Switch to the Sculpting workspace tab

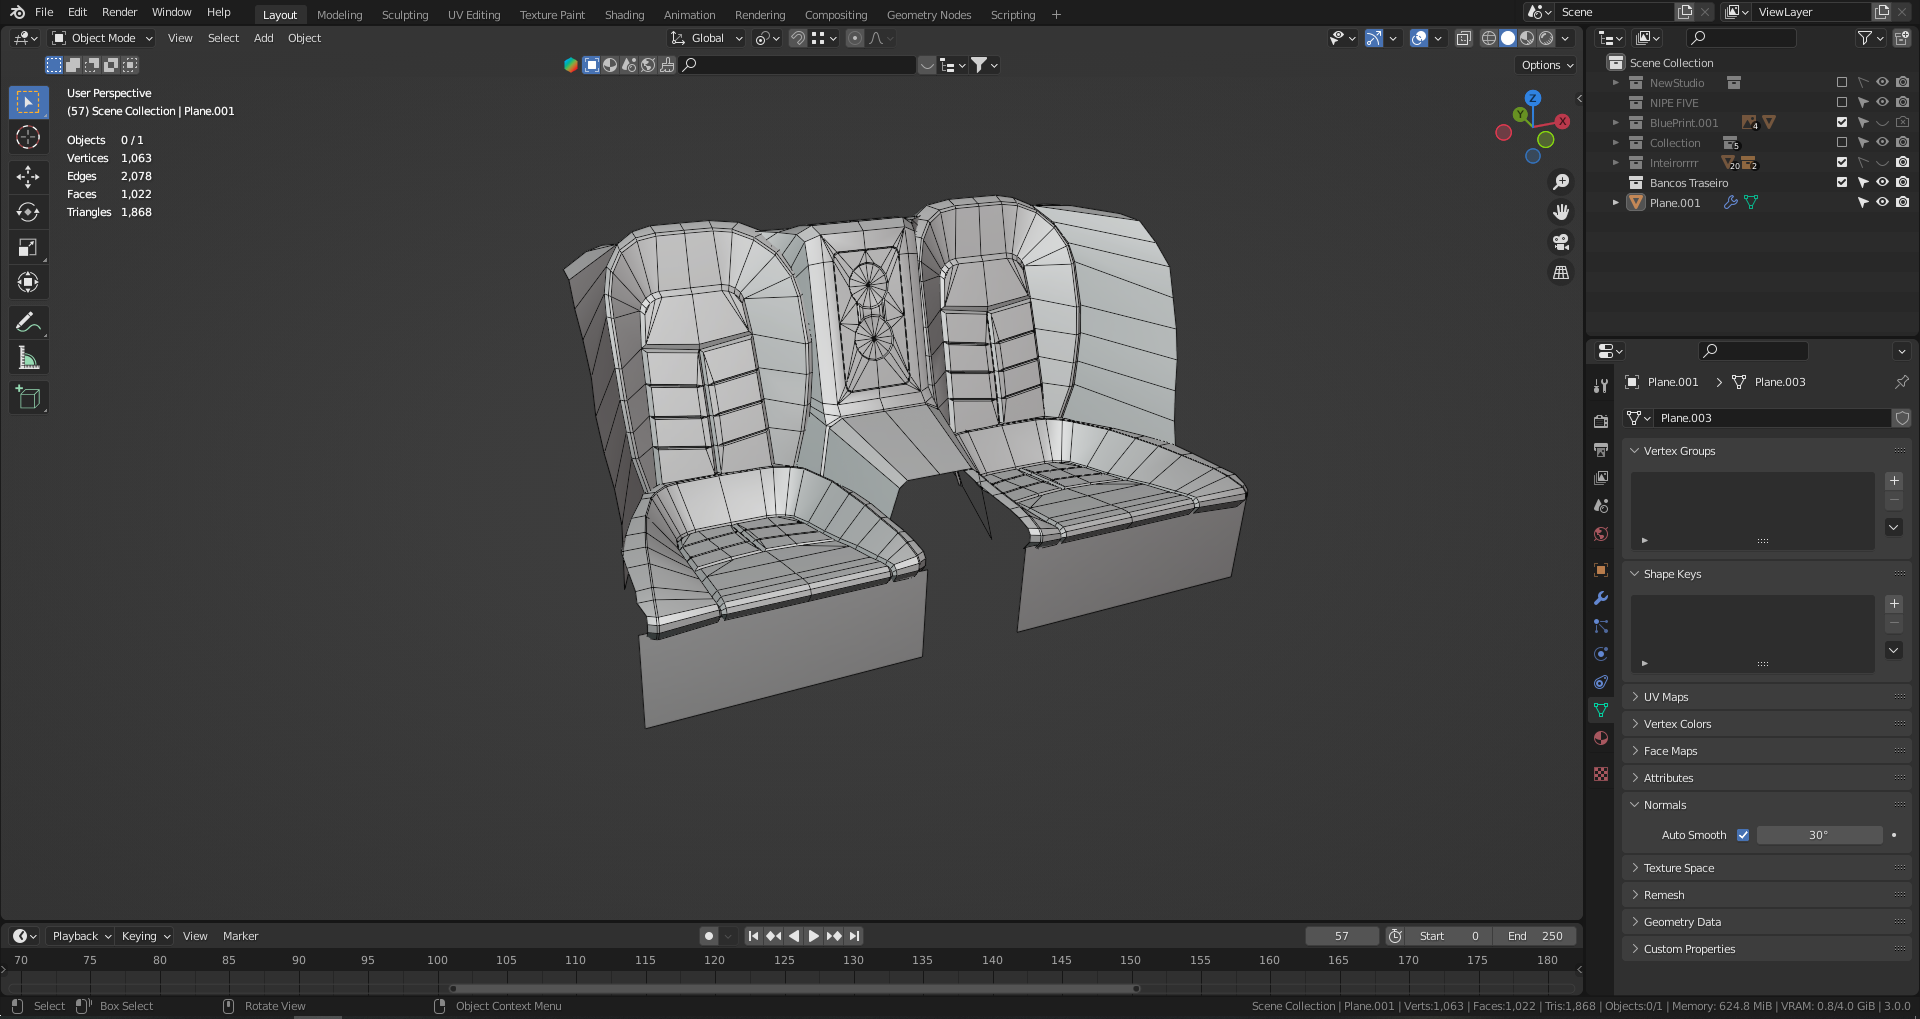pyautogui.click(x=404, y=15)
